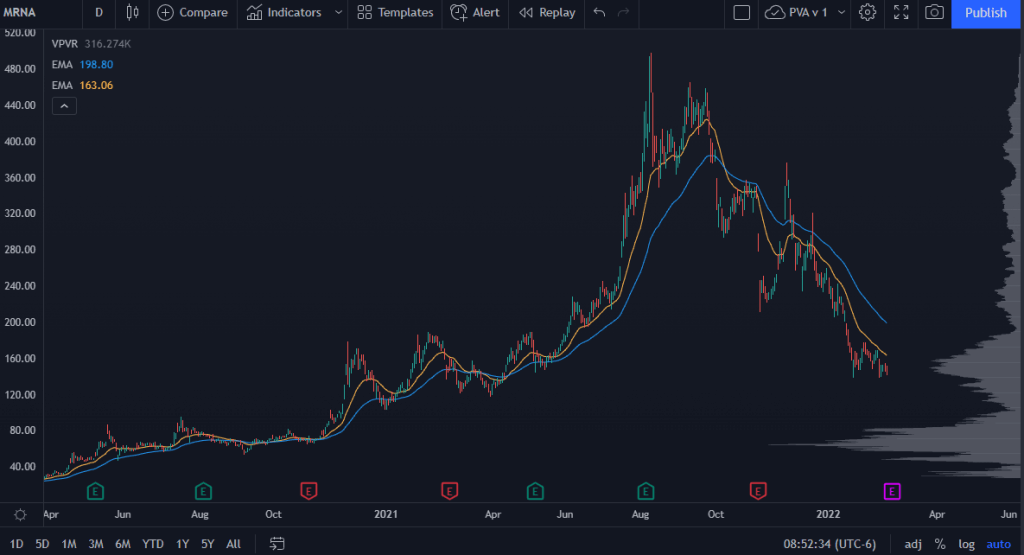Click the green earnings marker near May 2020

click(95, 491)
